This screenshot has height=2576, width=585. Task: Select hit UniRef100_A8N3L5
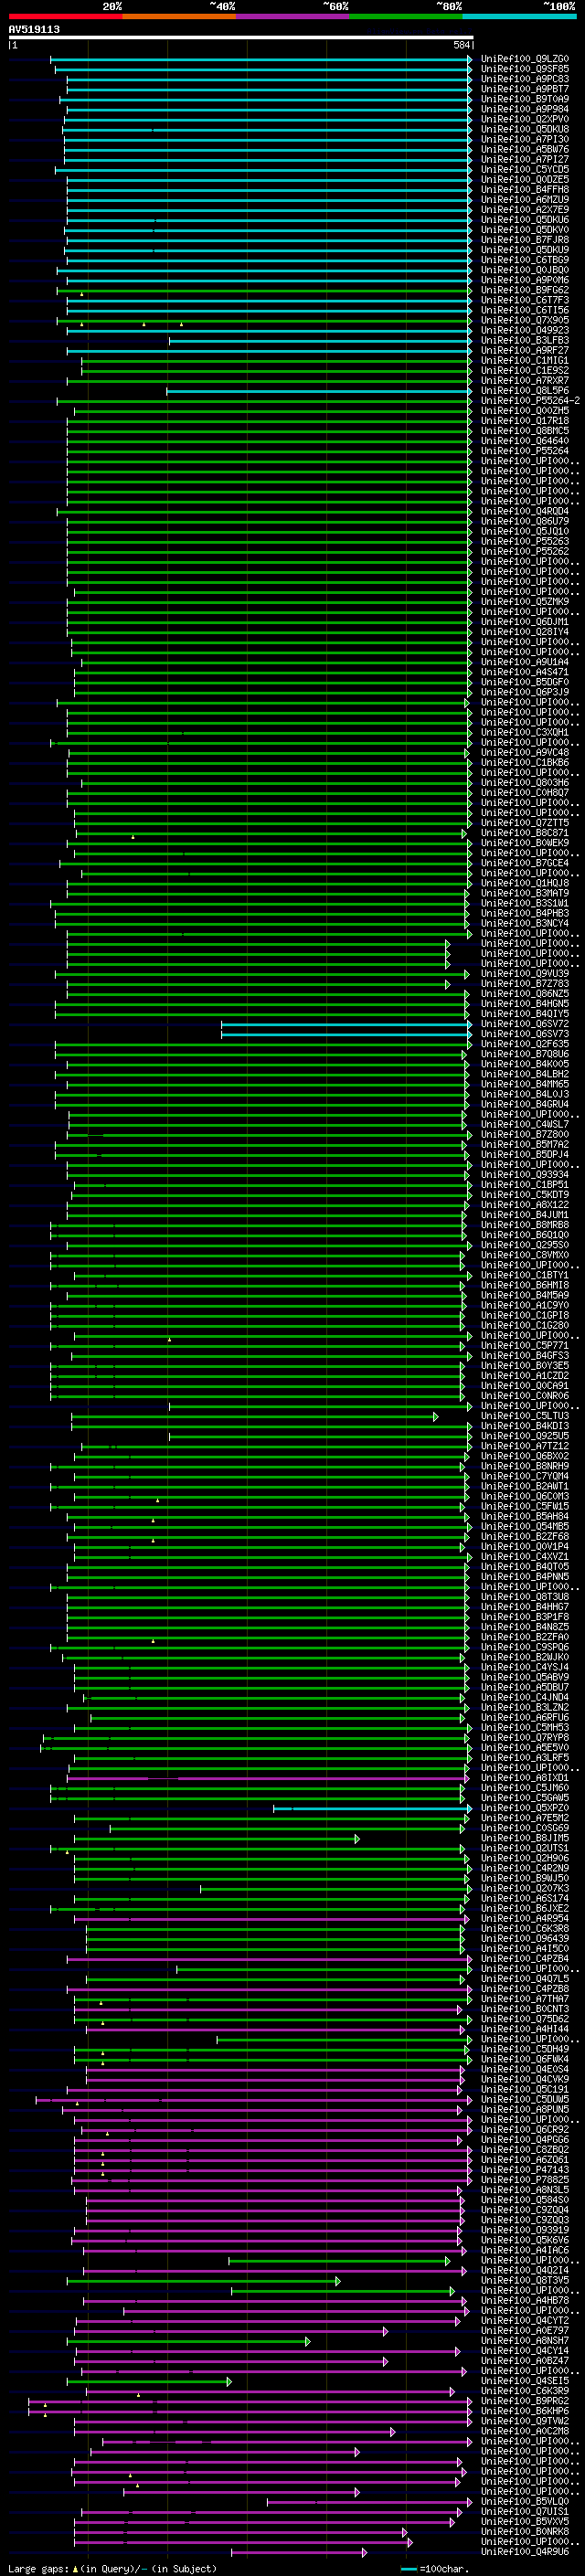524,2190
